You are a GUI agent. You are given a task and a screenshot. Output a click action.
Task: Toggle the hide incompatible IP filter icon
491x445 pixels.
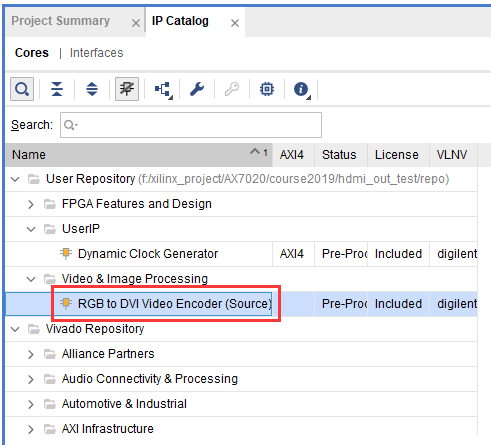point(127,89)
